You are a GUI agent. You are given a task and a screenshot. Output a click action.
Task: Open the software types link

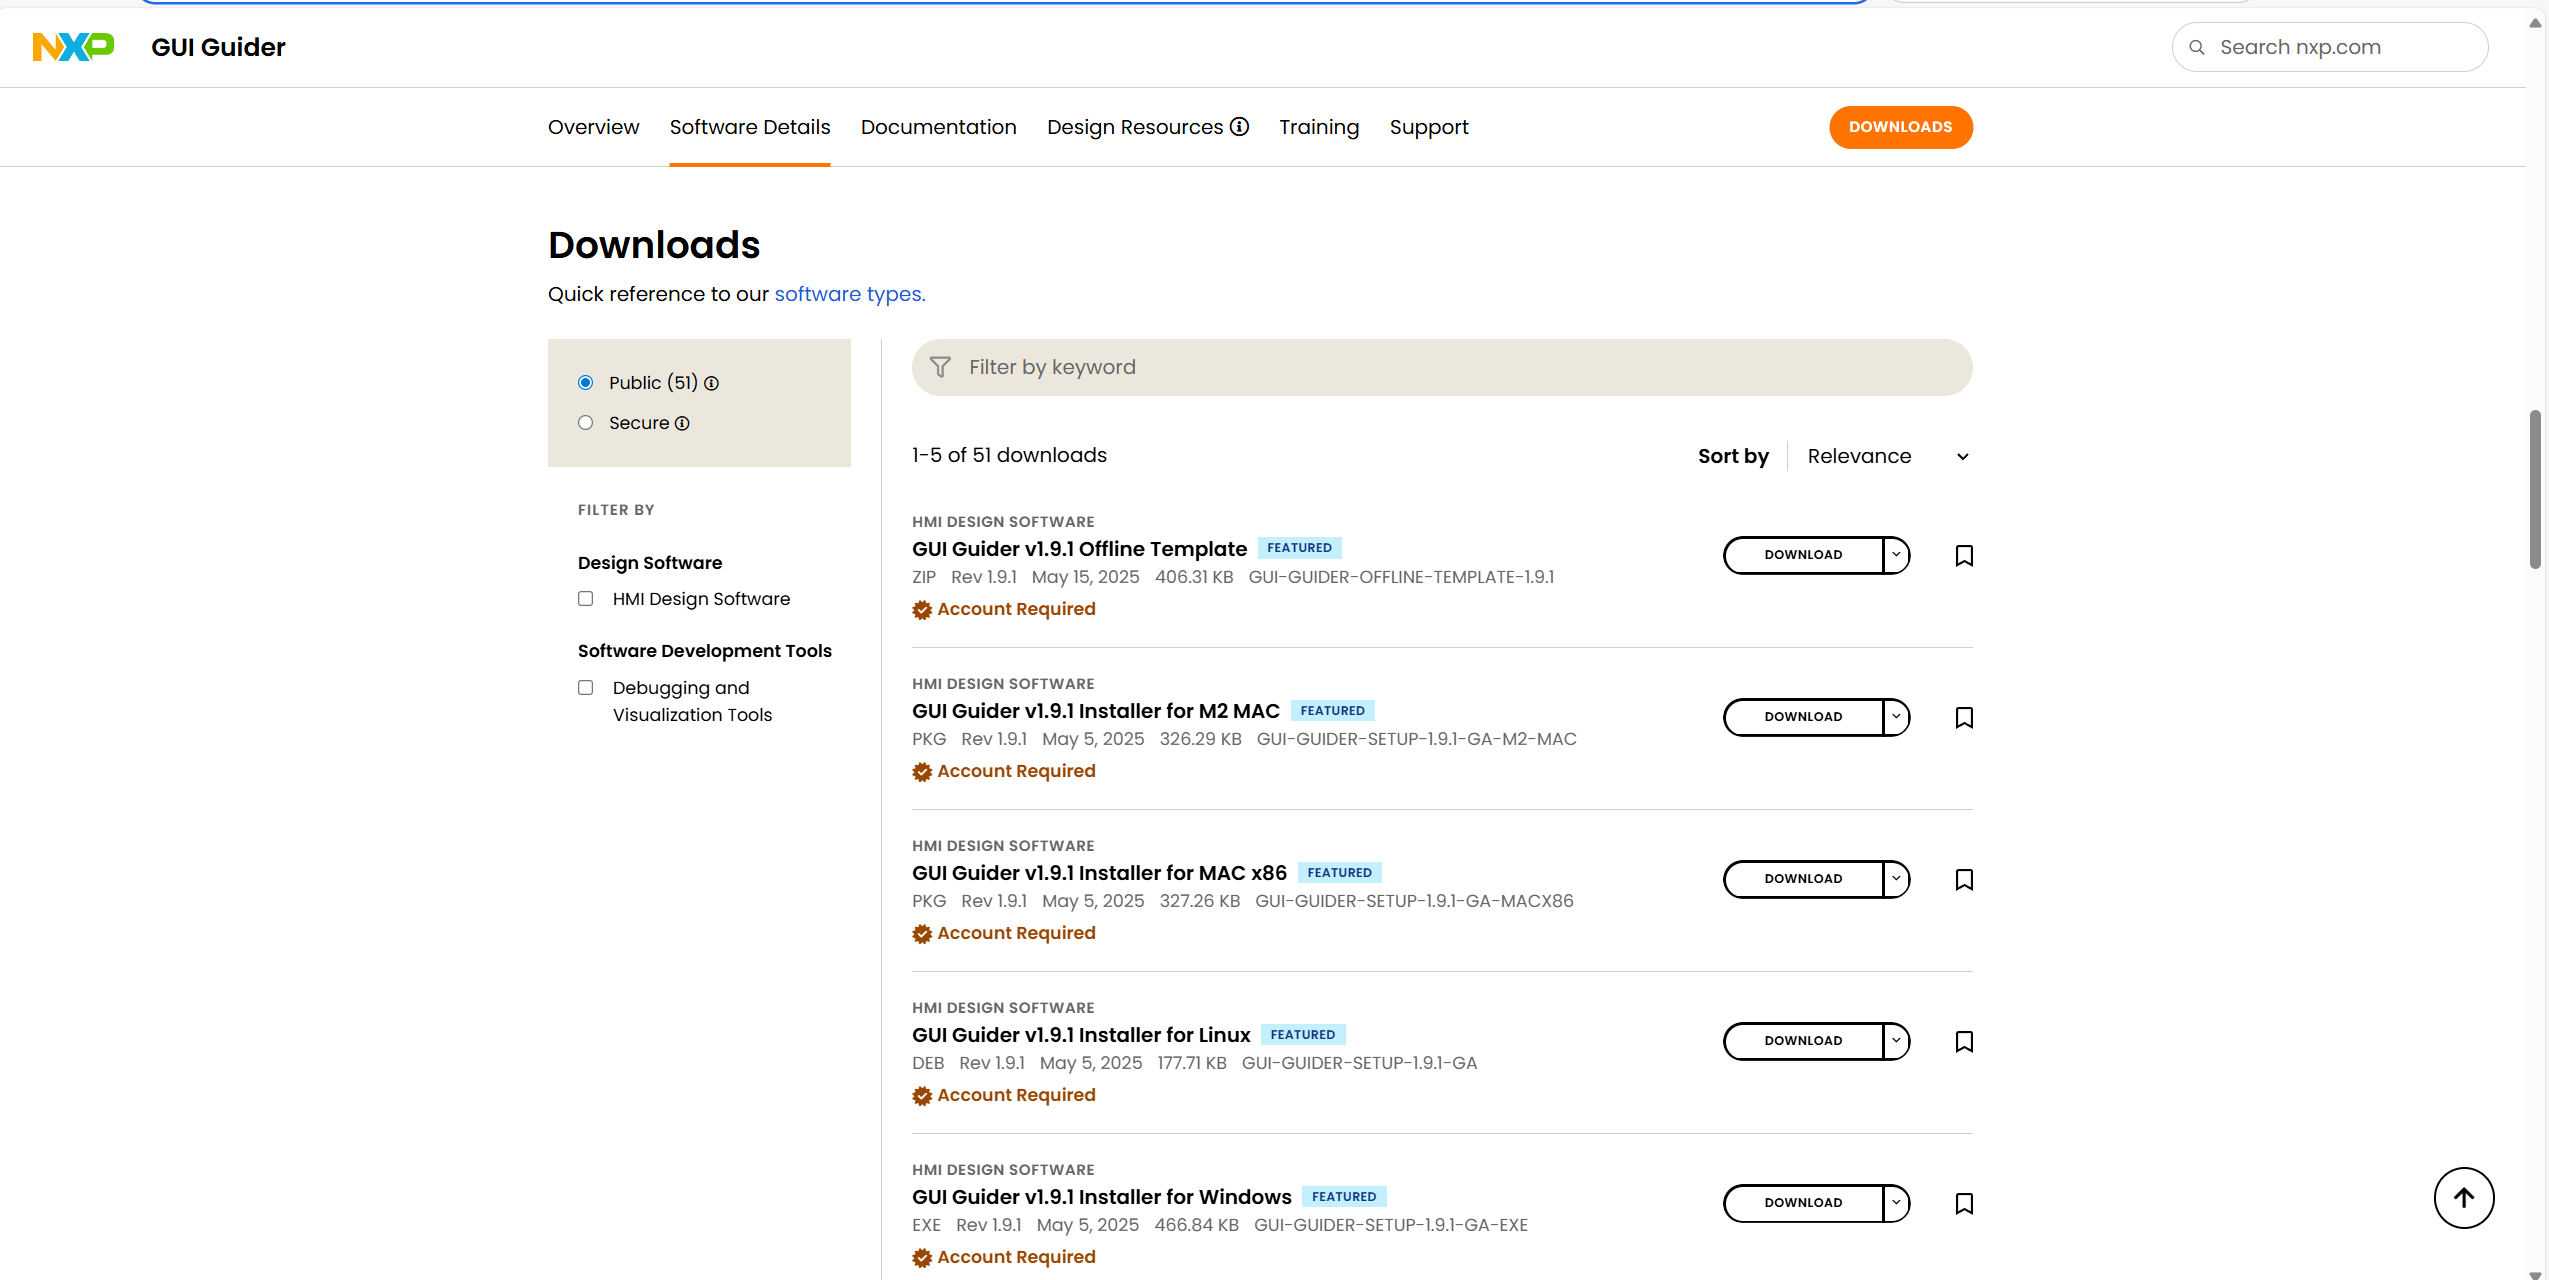pyautogui.click(x=850, y=294)
